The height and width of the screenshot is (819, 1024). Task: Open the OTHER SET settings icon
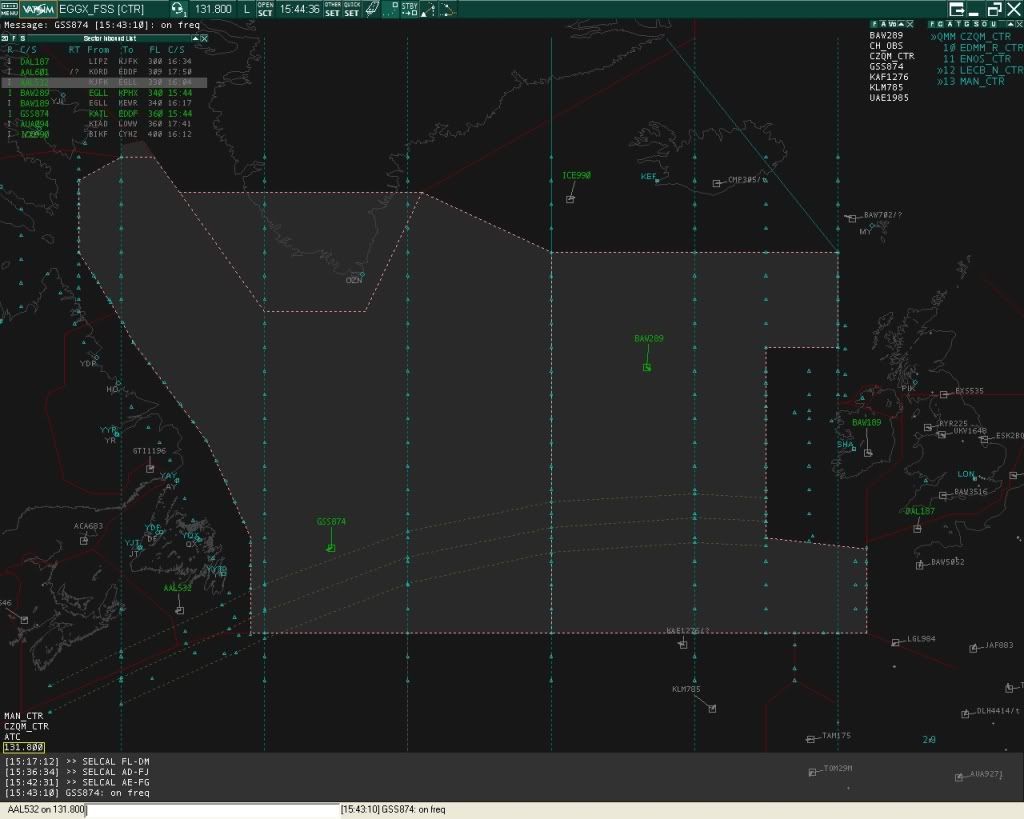pos(332,8)
